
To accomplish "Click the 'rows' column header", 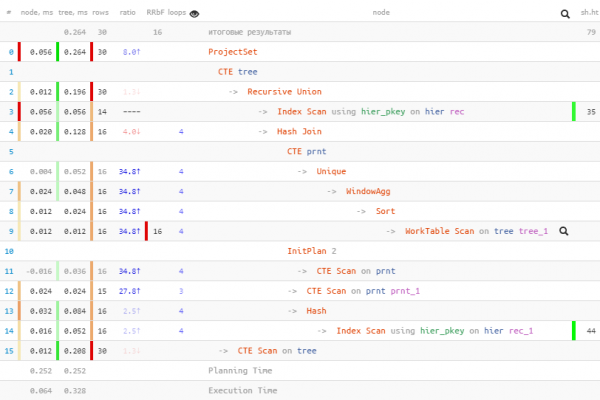I will [x=103, y=14].
